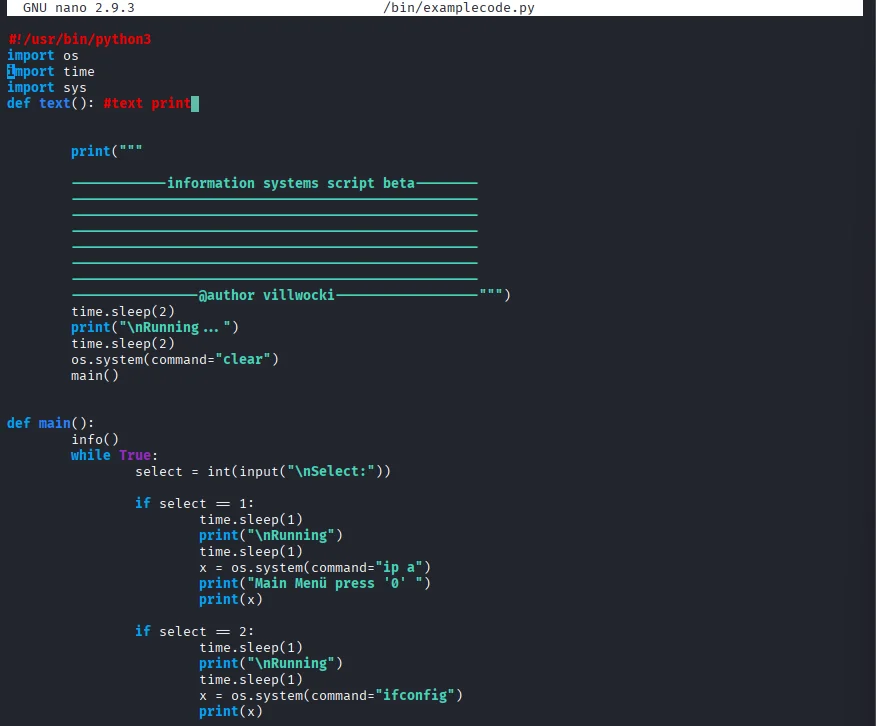Click the shebang line #!/usr/bin/python3

click(x=80, y=39)
